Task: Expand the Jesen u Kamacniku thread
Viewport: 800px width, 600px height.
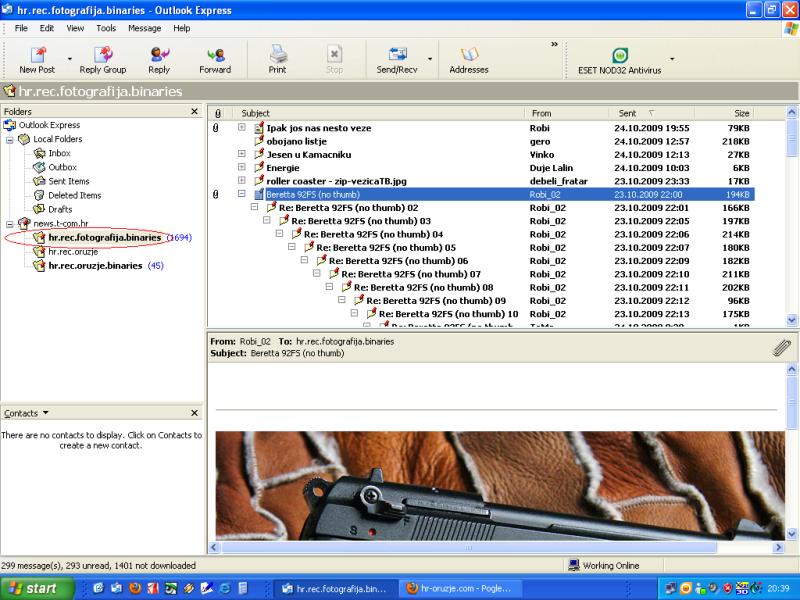Action: coord(242,154)
